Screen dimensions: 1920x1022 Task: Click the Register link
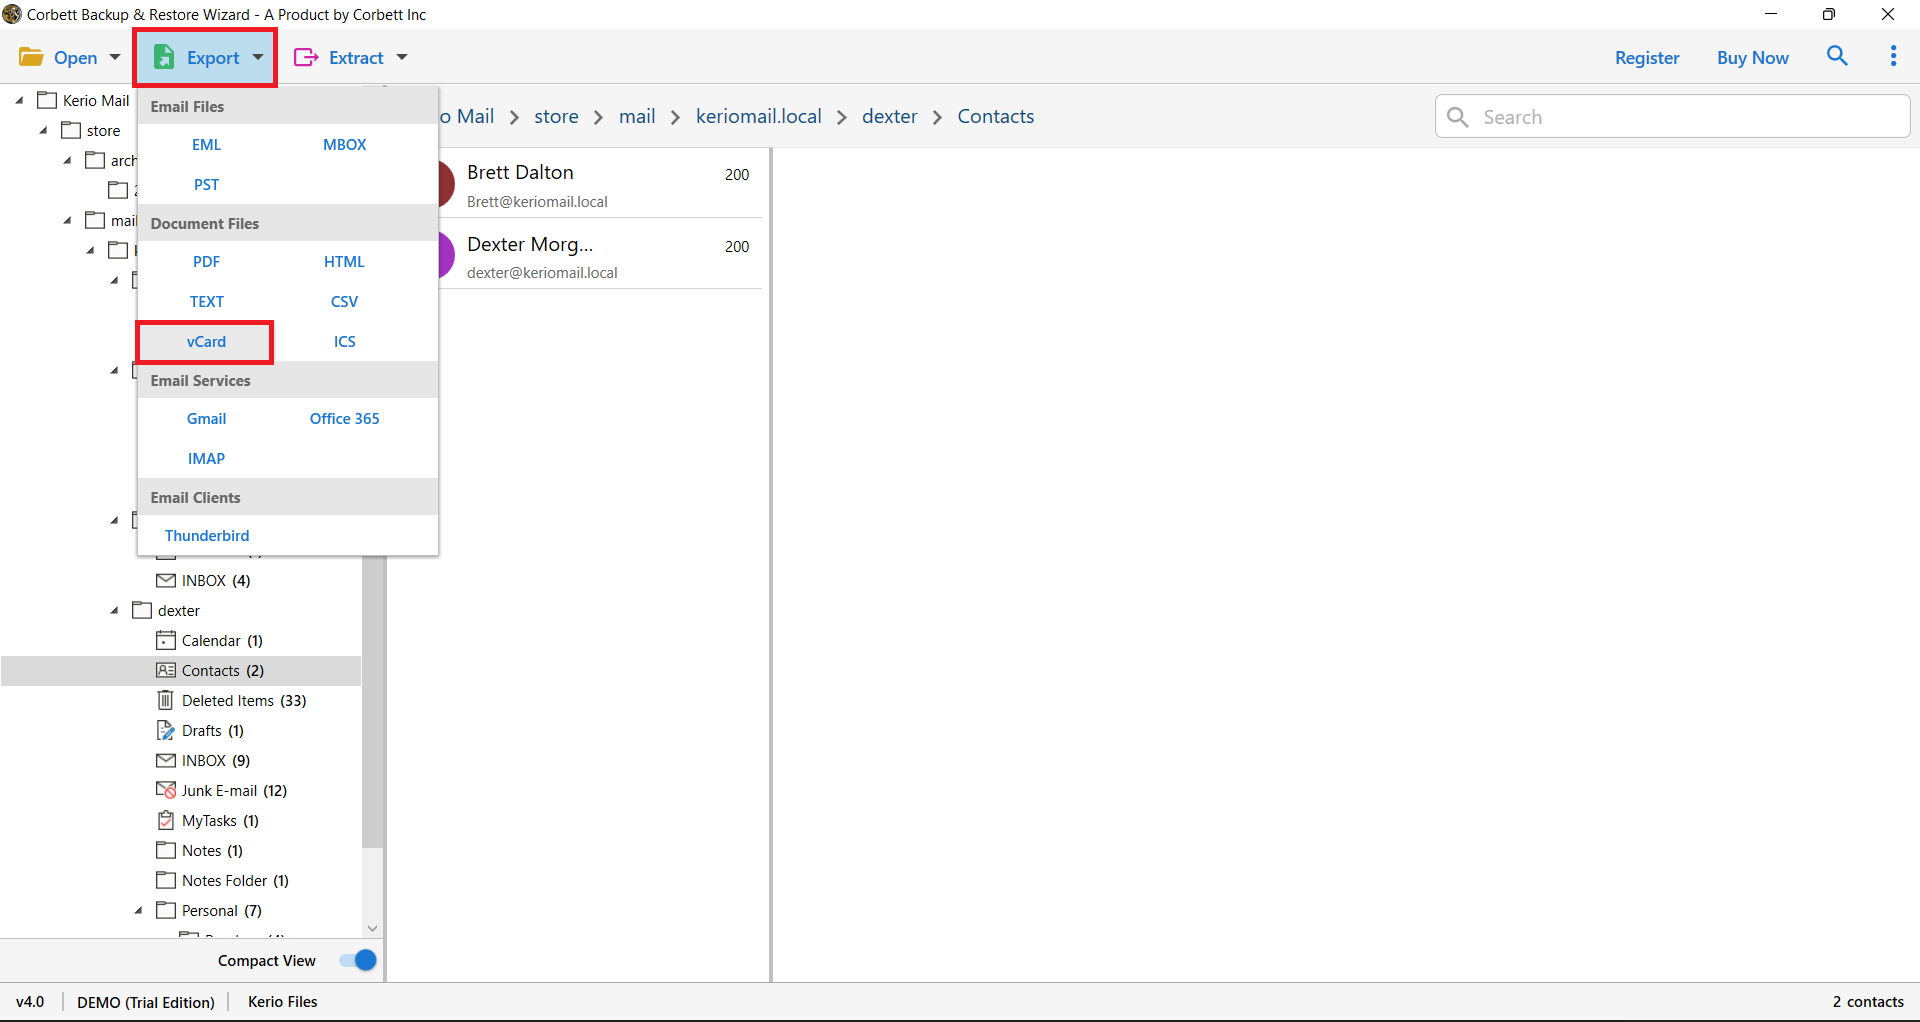click(1647, 57)
